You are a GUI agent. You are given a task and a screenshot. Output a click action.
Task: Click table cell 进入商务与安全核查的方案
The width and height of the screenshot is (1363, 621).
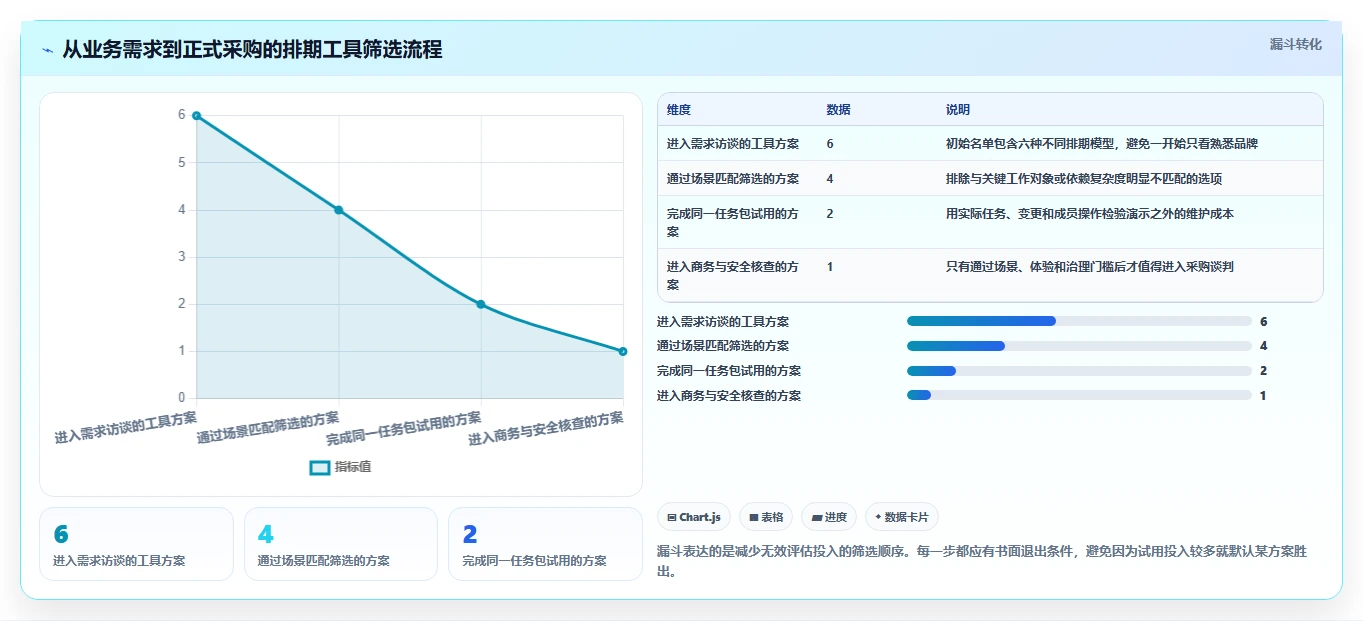point(733,275)
